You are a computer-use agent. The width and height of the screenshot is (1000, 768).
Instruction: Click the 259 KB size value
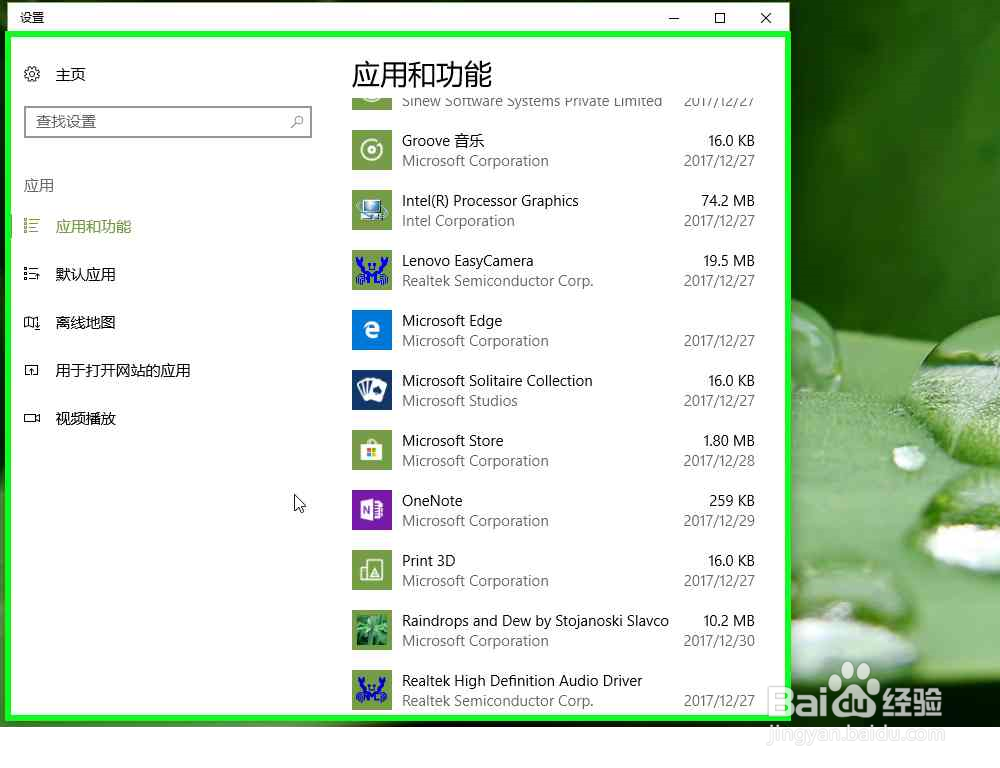tap(732, 501)
